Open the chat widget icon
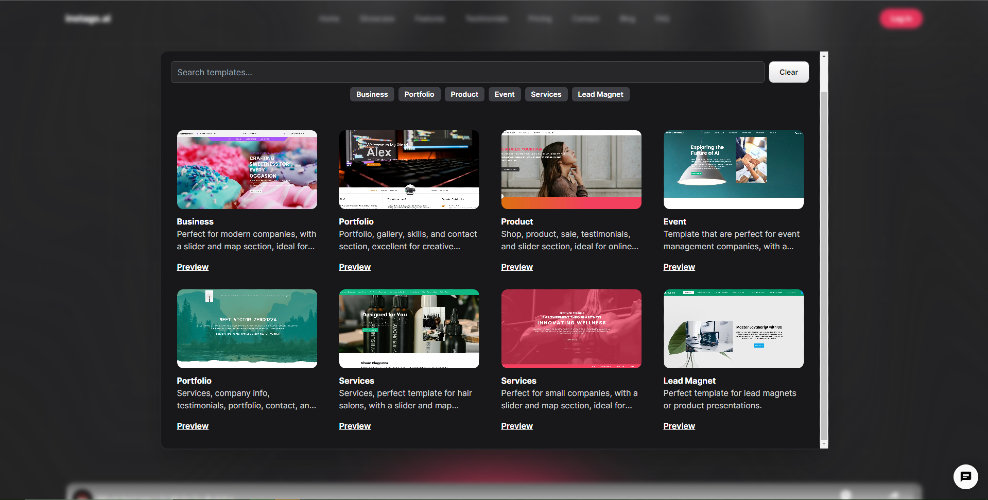 (965, 477)
